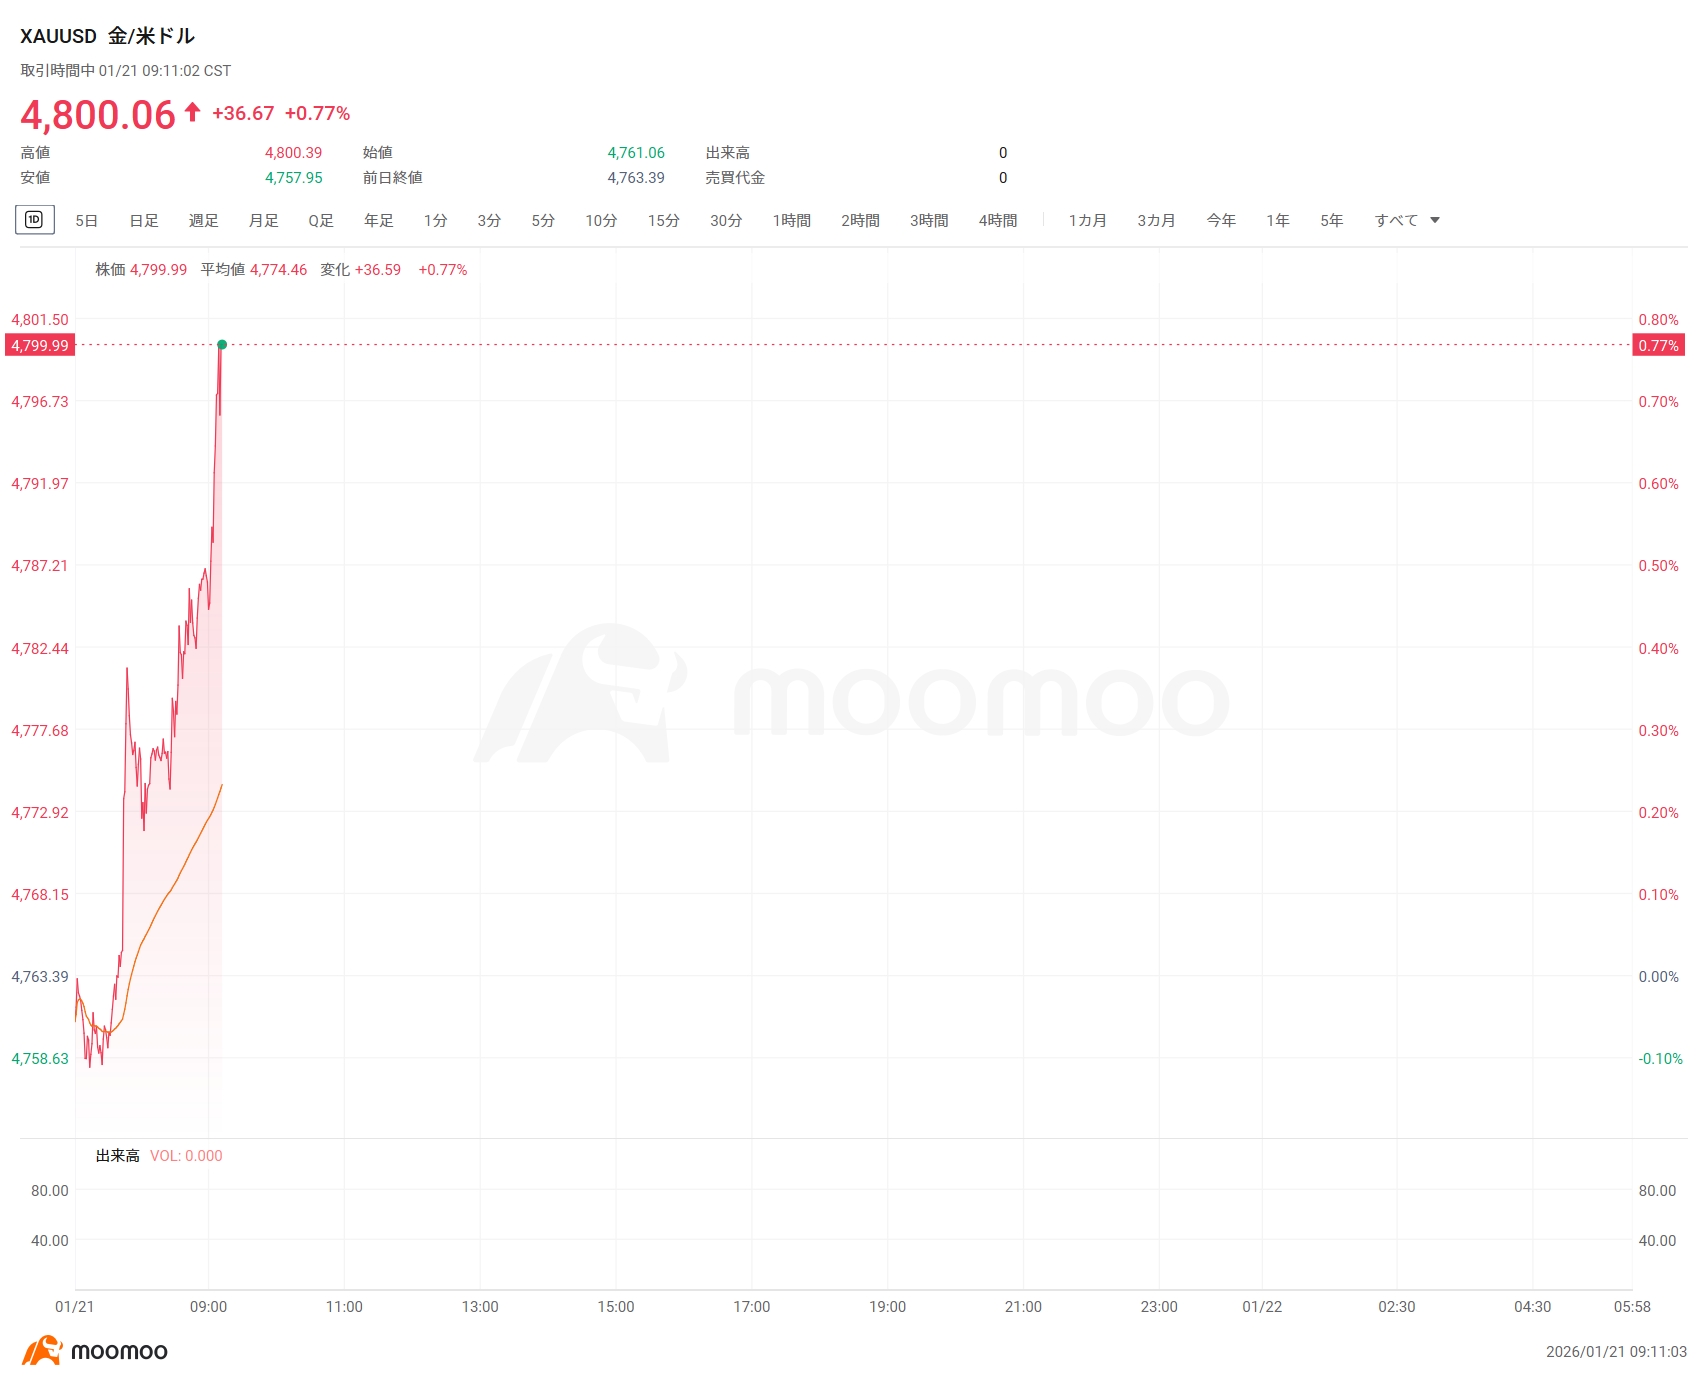The width and height of the screenshot is (1708, 1384).
Task: Click the red up-arrow beside the price
Action: point(192,112)
